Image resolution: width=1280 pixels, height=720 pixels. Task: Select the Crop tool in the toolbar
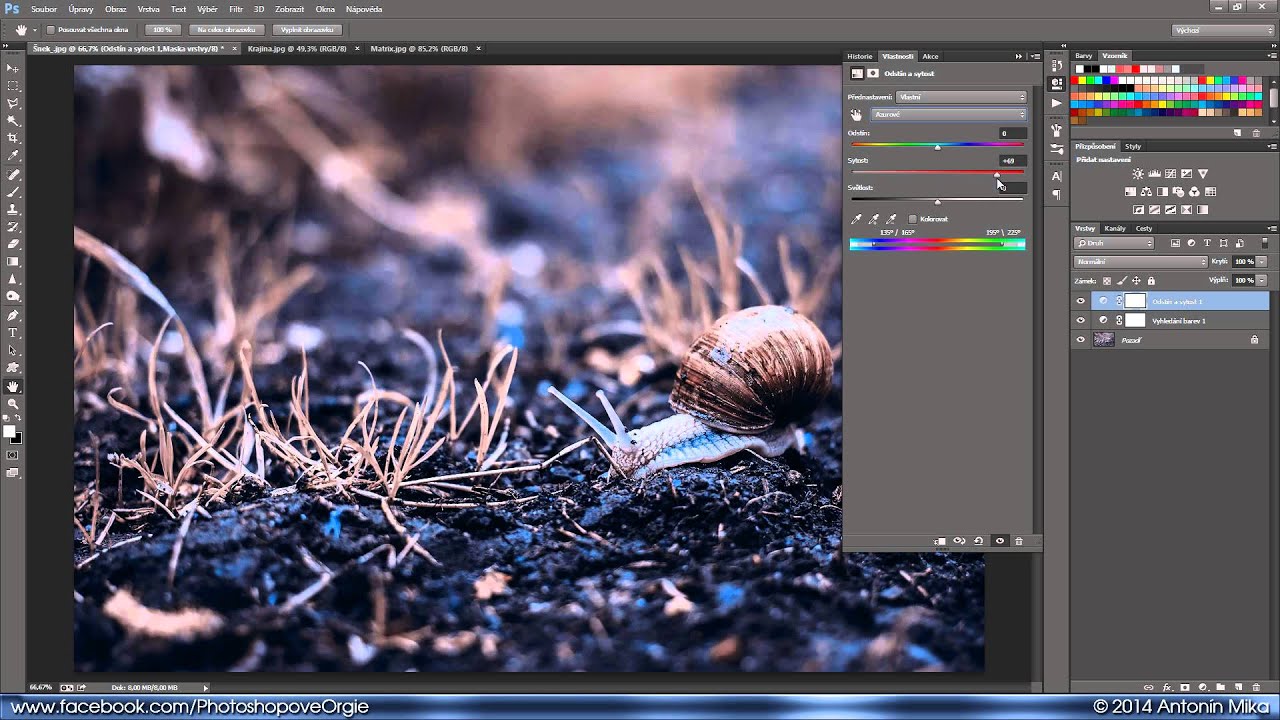(13, 138)
